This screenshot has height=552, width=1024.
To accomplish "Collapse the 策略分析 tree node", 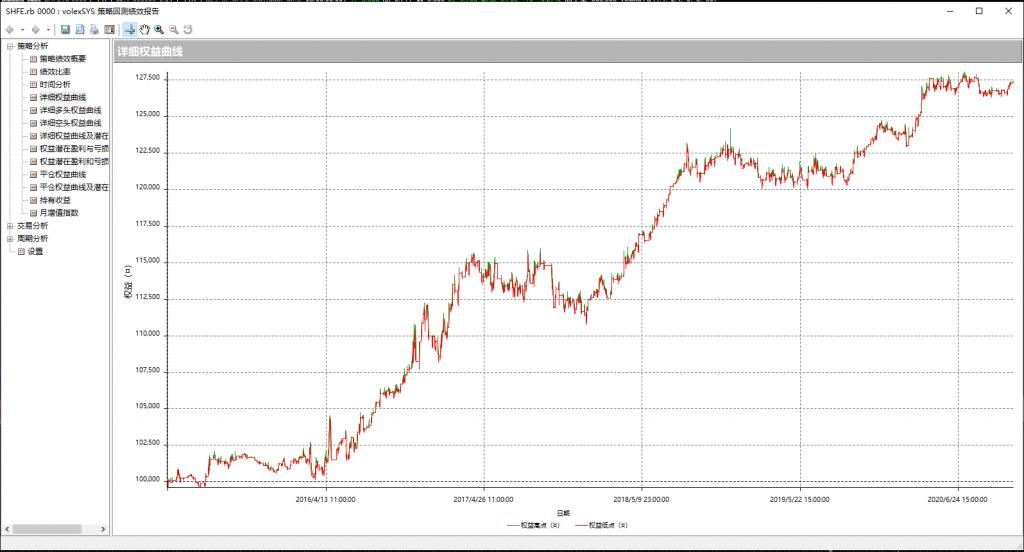I will click(10, 46).
